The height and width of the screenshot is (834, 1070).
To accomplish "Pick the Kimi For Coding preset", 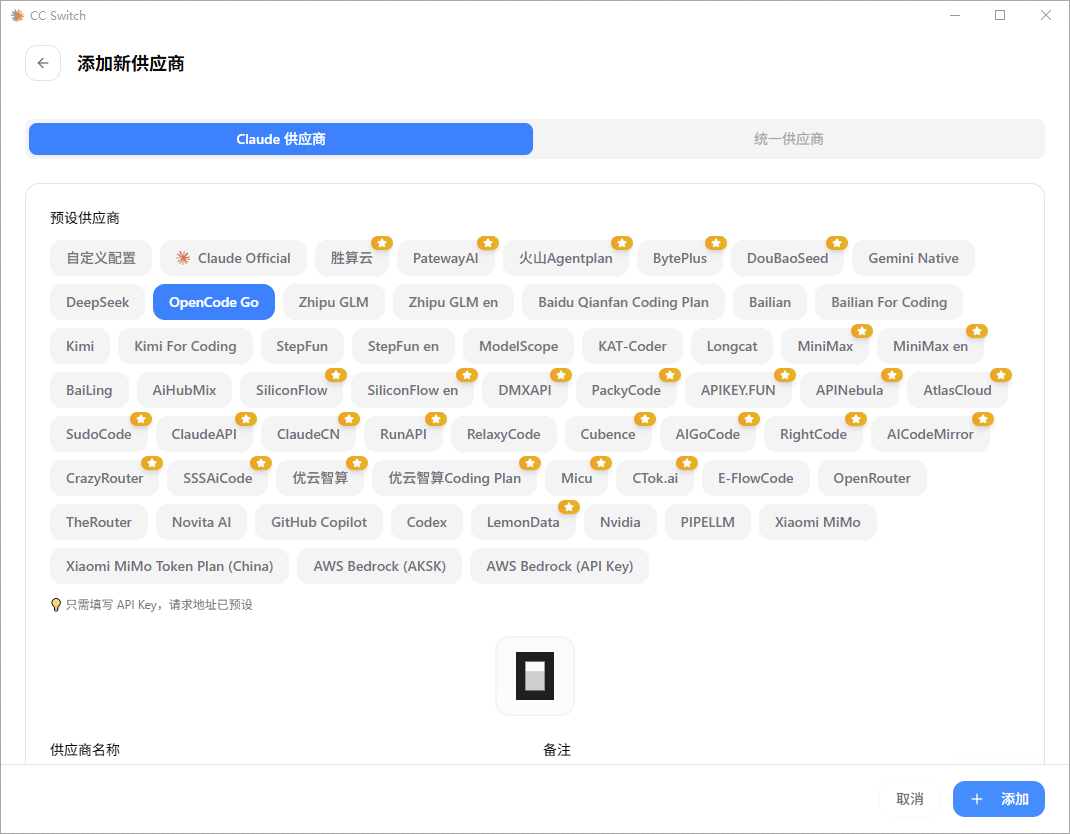I will [185, 346].
